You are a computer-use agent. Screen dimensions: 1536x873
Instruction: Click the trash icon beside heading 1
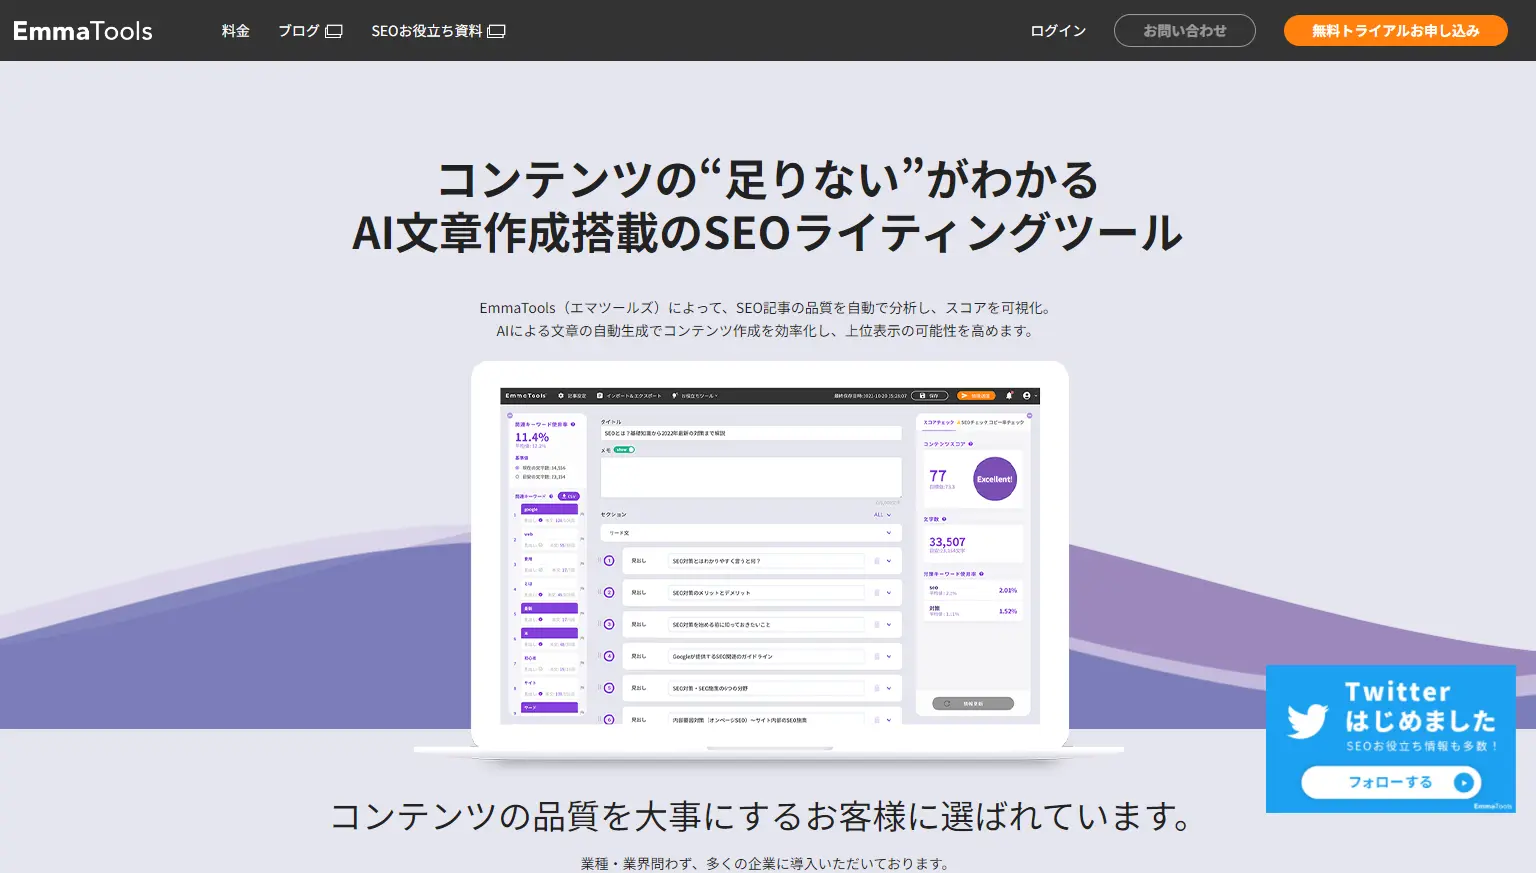877,561
